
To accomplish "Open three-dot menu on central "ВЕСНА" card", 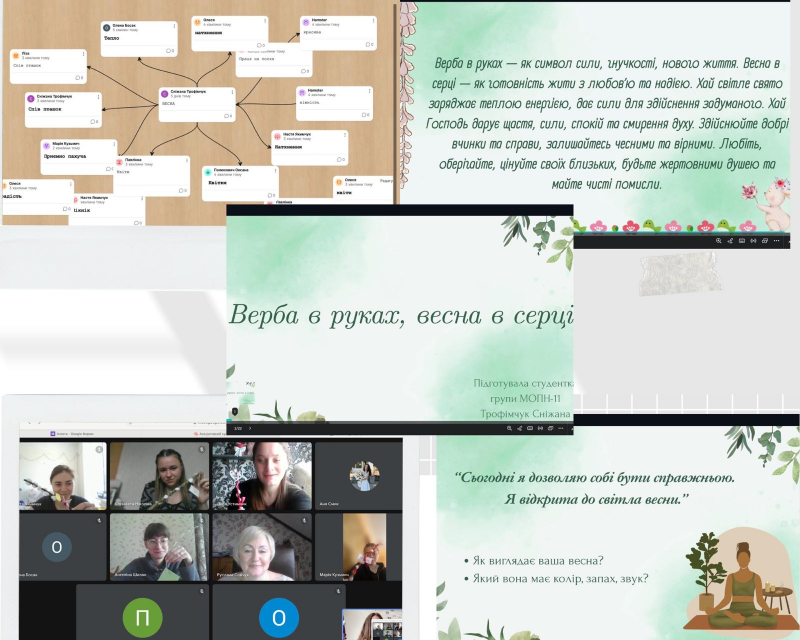I will (233, 92).
